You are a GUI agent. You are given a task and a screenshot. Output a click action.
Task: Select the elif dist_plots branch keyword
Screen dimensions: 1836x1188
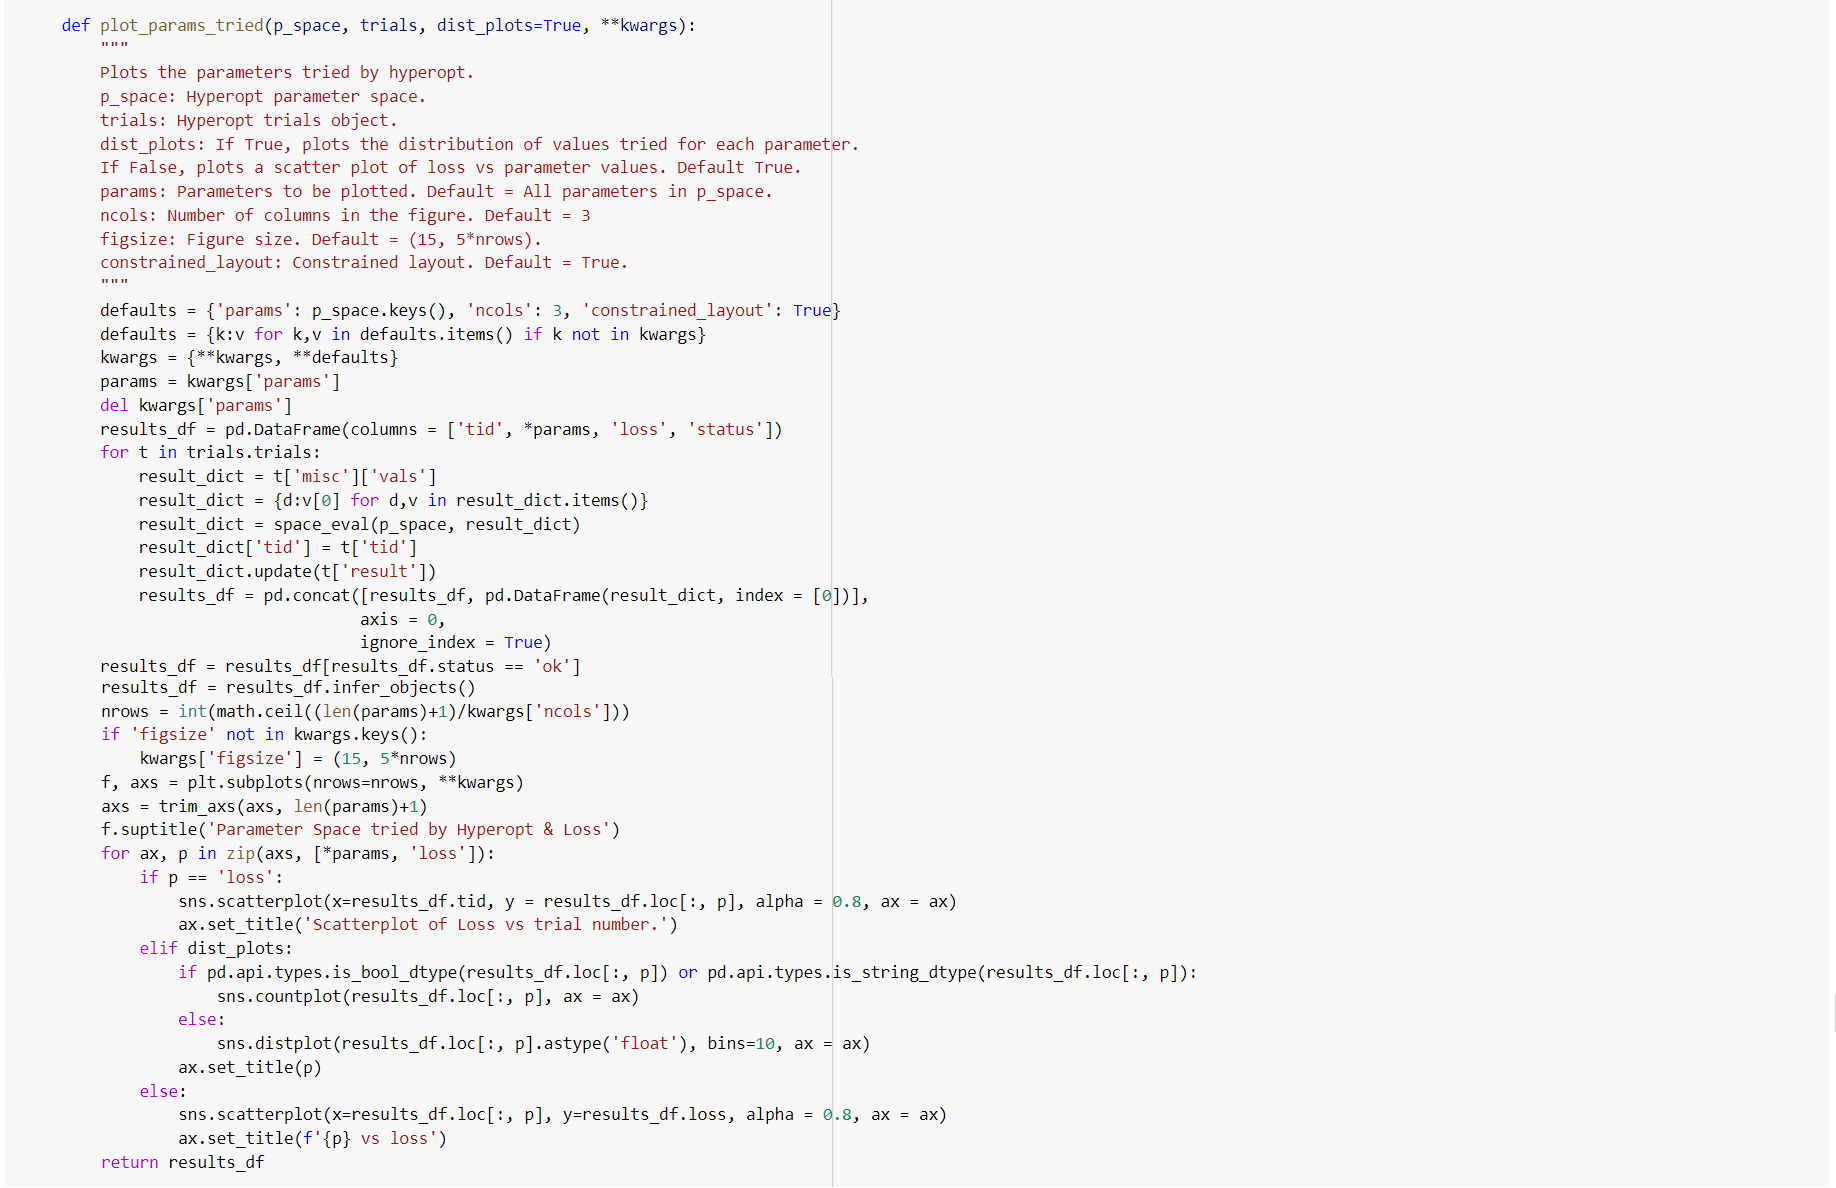[x=158, y=948]
